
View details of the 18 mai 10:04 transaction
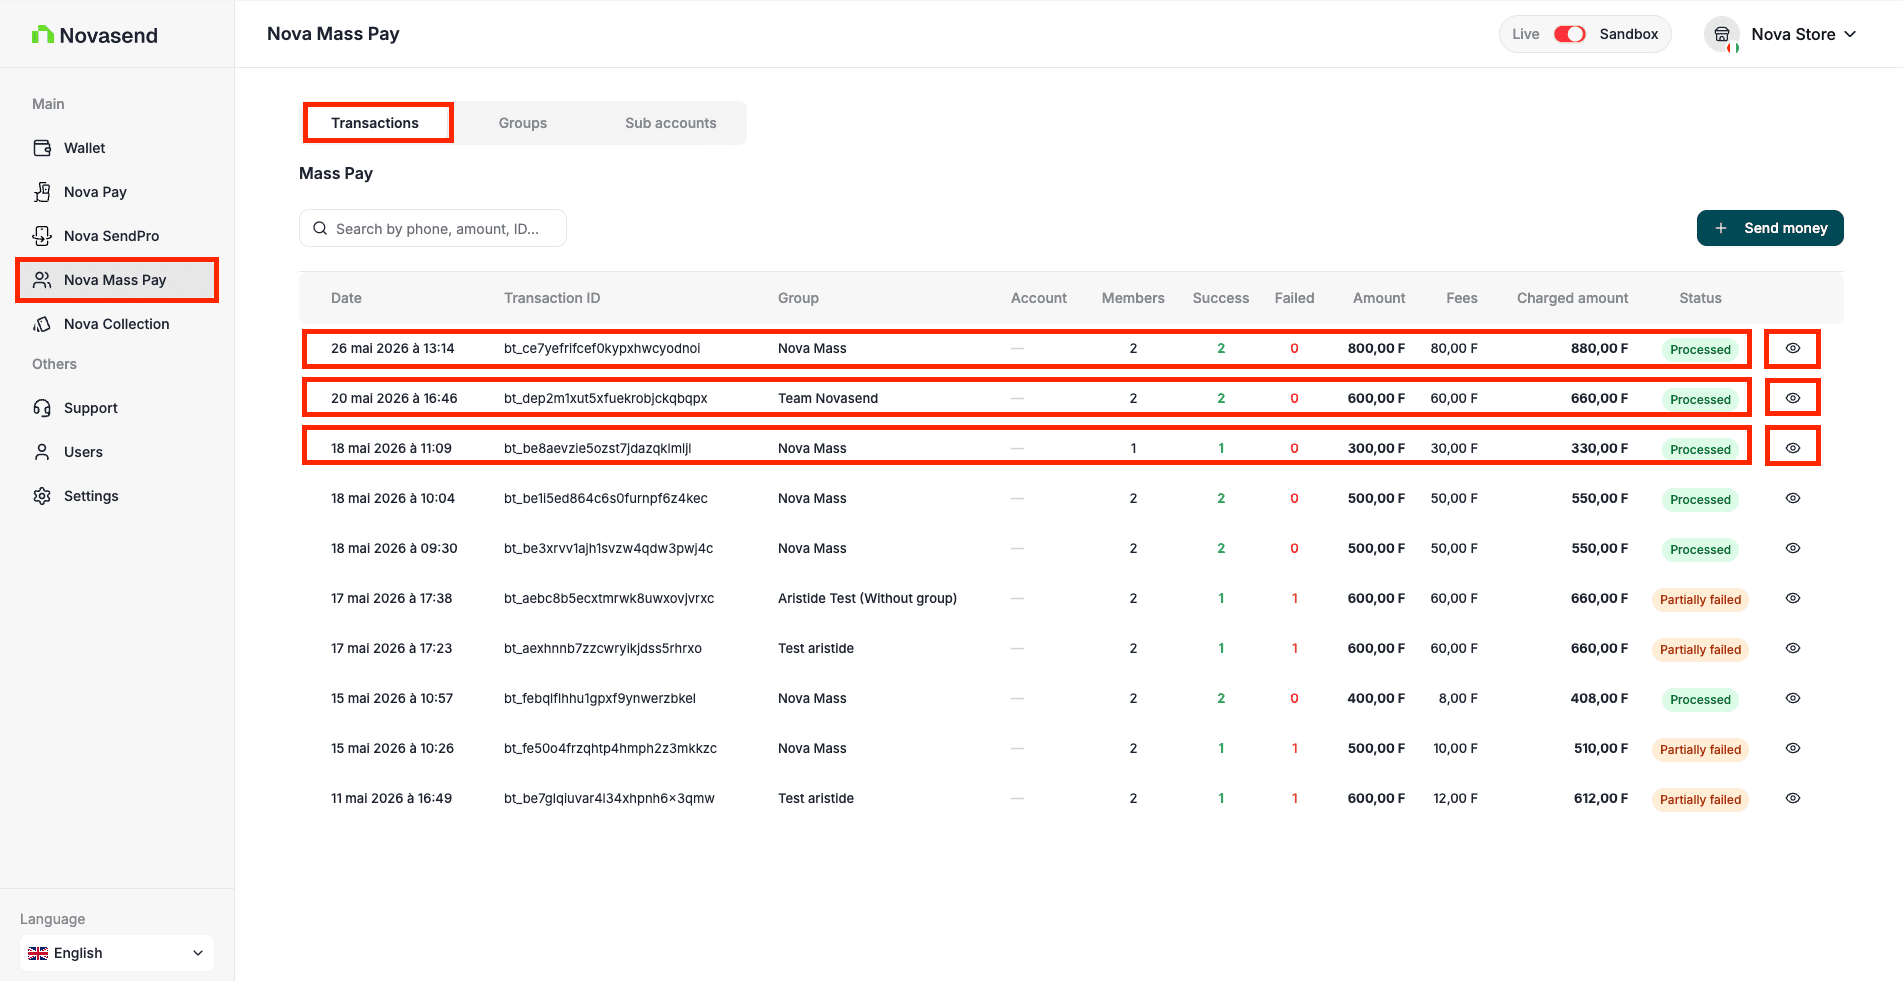click(x=1793, y=498)
